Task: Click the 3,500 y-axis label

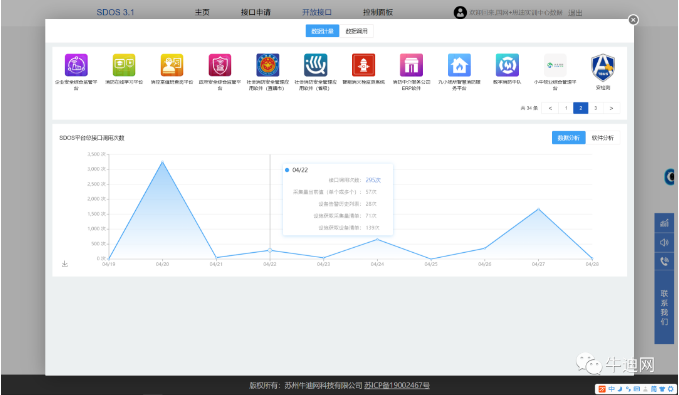Action: click(96, 154)
